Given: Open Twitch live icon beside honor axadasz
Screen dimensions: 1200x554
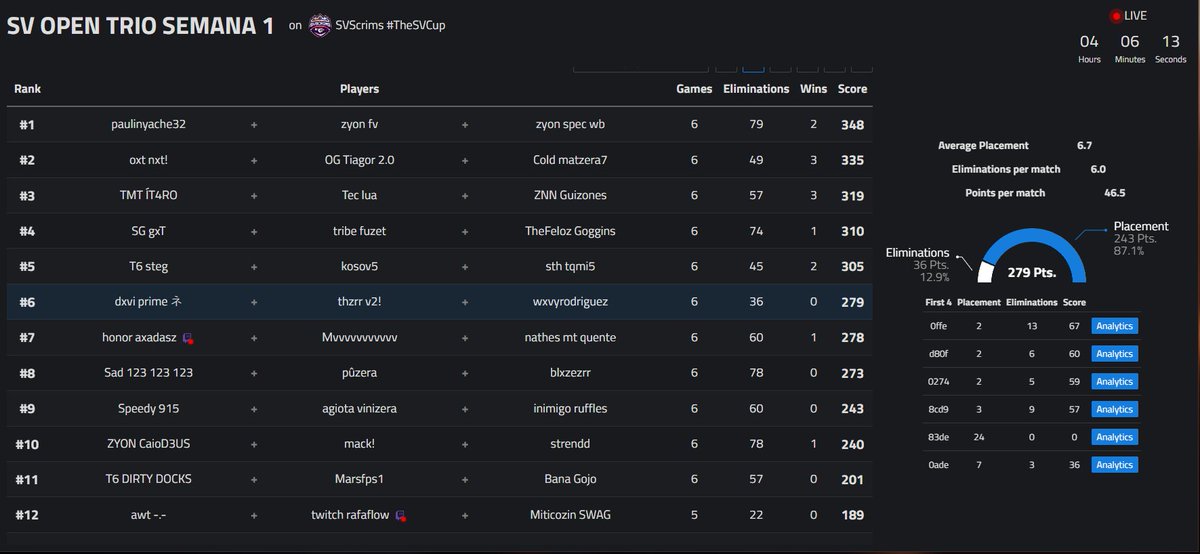Looking at the screenshot, I should pyautogui.click(x=188, y=338).
